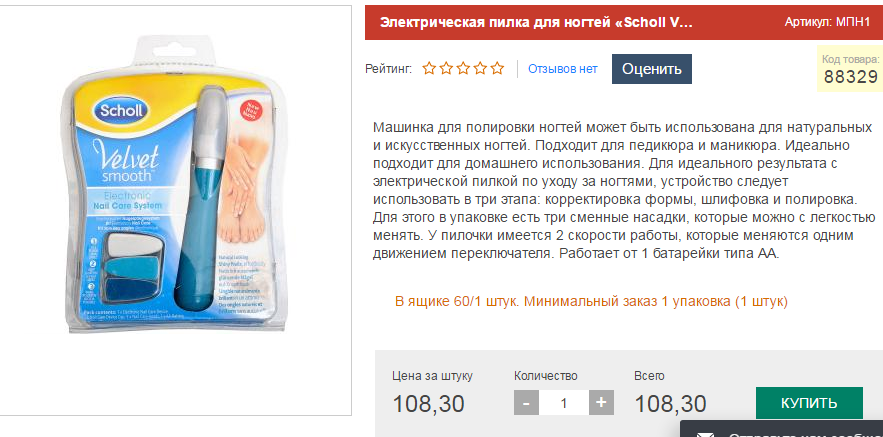Screen dimensions: 883x437
Task: Click the product title in the red header
Action: tap(536, 23)
